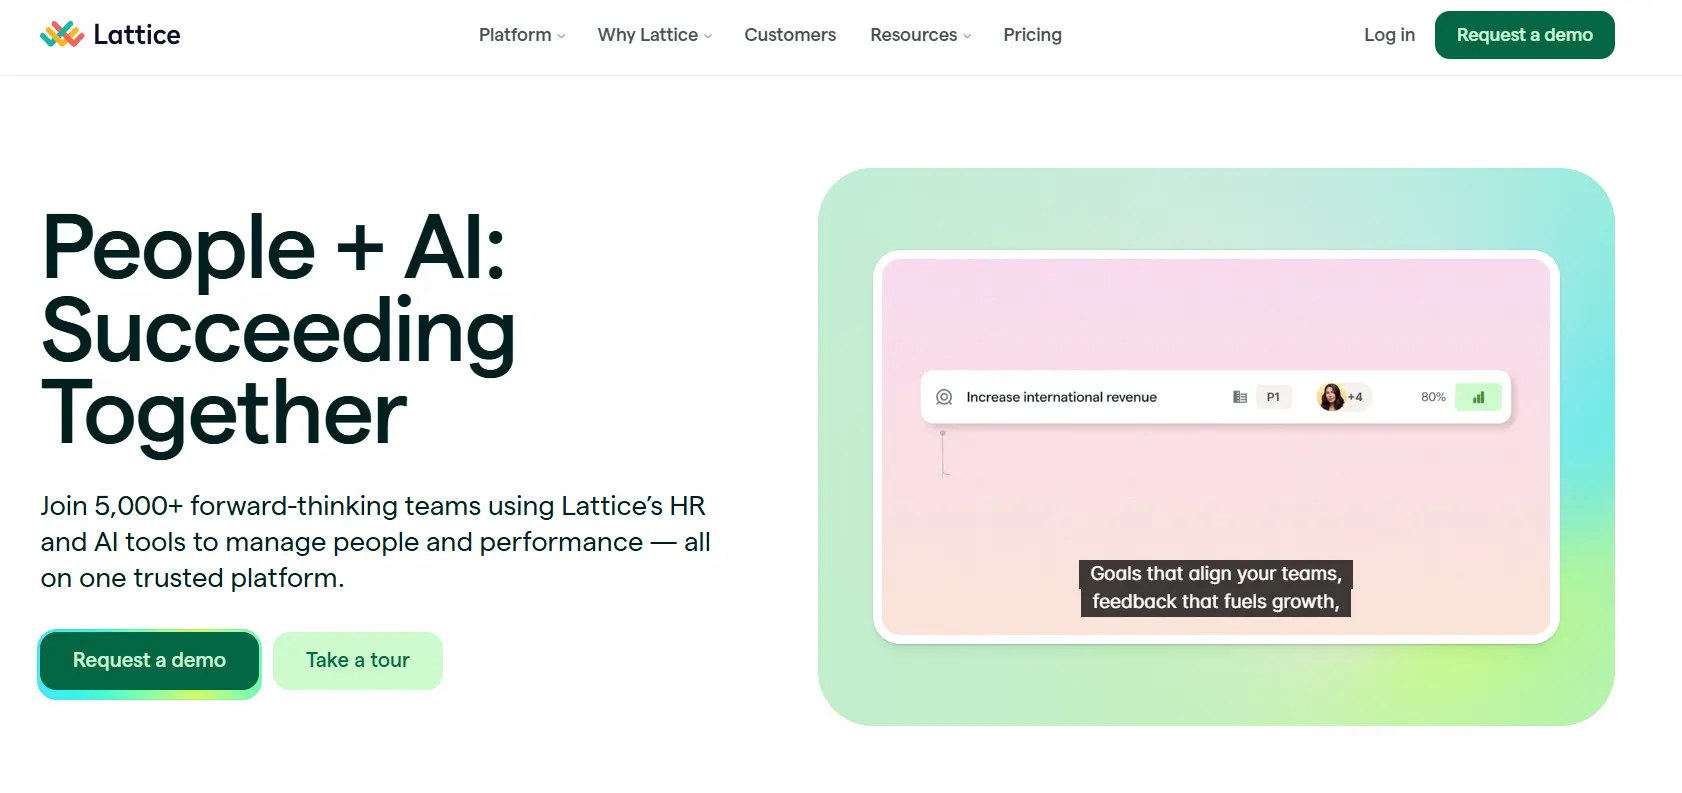Screen dimensions: 1682x793
Task: Click the 'feedback that fuels growth,' caption
Action: [x=1216, y=602]
